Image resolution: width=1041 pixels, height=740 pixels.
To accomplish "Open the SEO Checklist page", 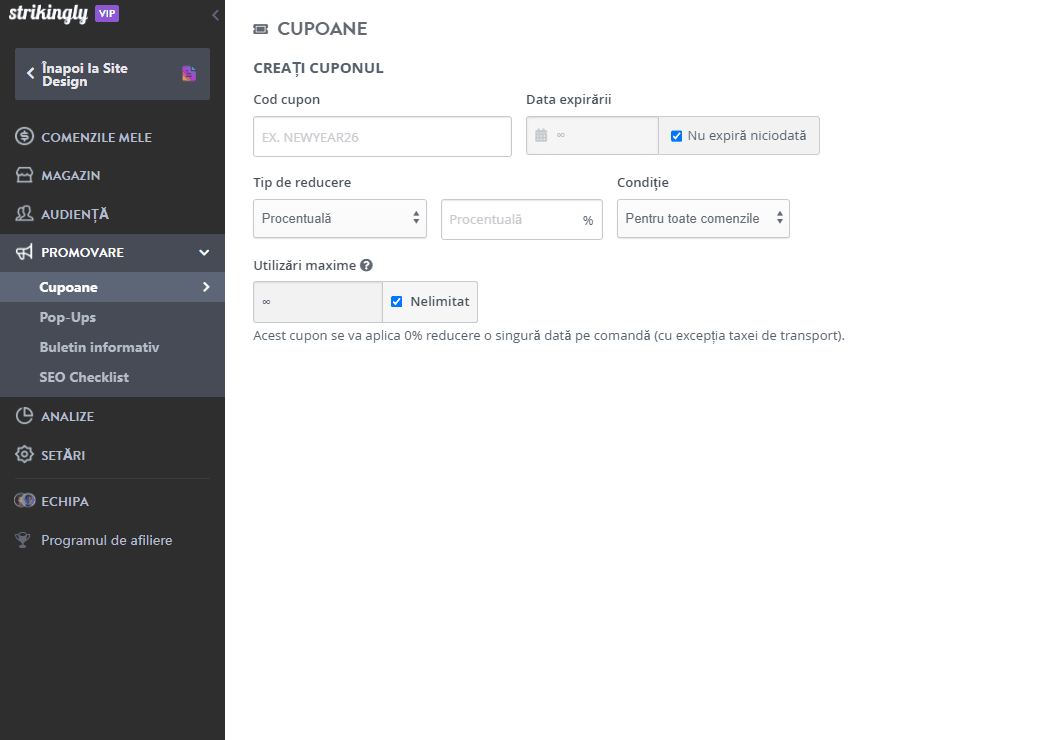I will click(84, 377).
